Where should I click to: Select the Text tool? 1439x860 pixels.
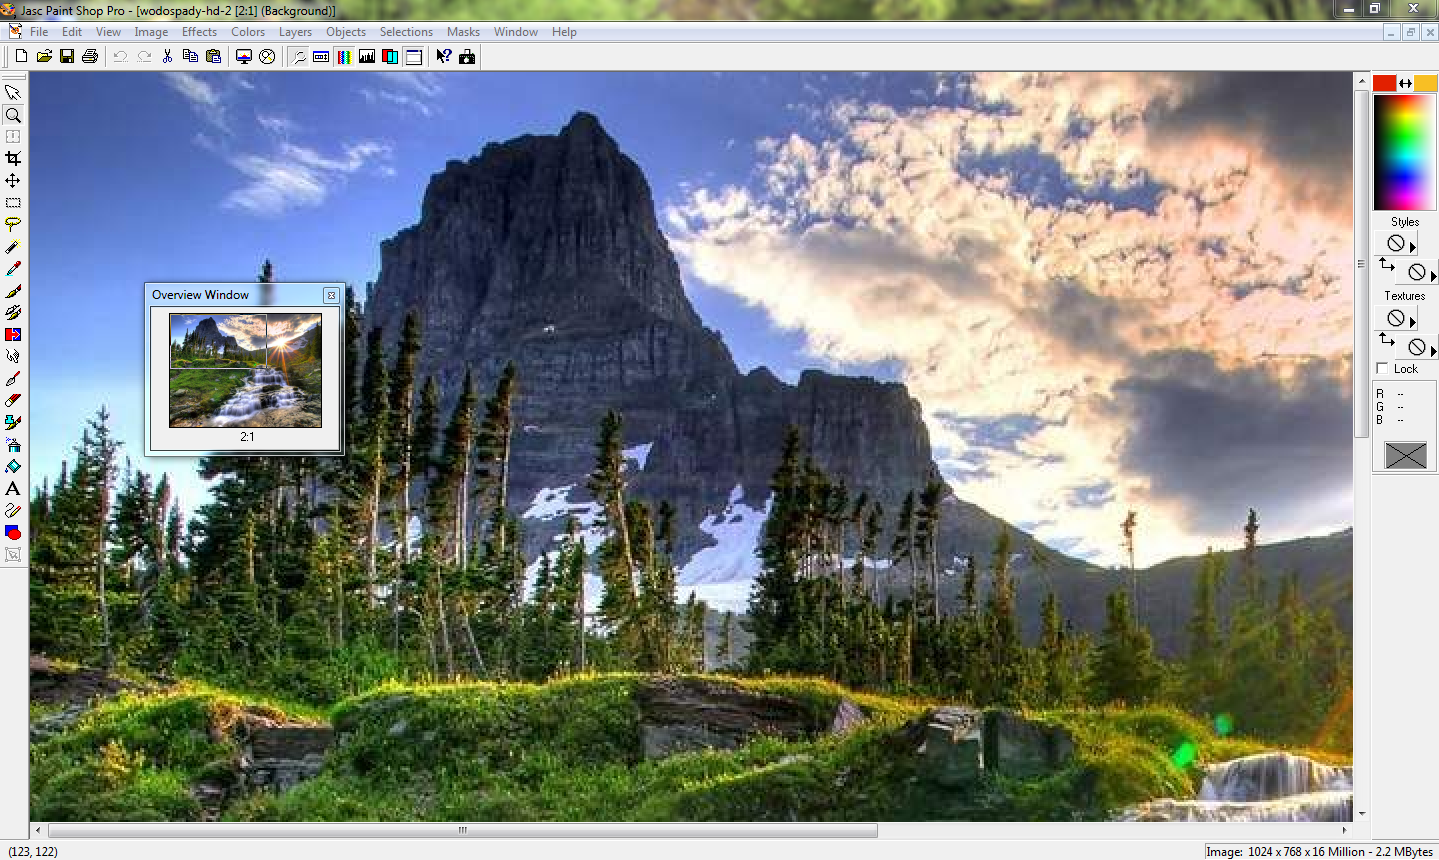(x=13, y=488)
